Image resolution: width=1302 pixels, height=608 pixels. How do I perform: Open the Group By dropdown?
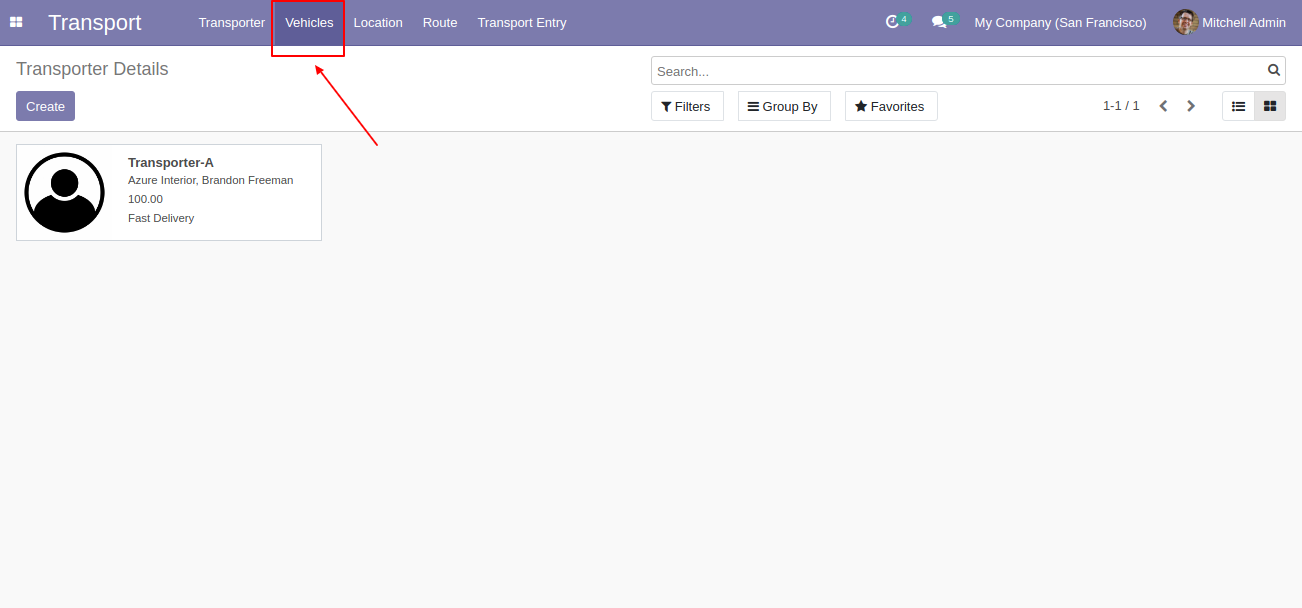(784, 106)
